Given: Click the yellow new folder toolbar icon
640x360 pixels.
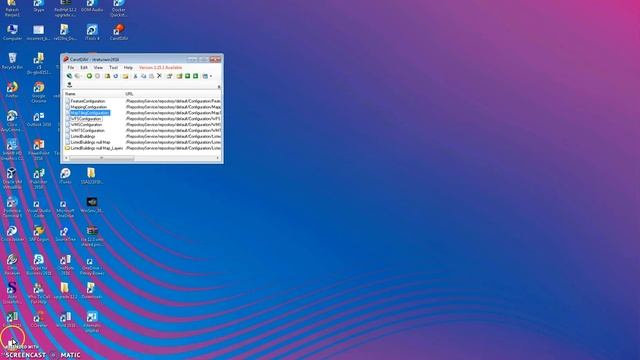Looking at the screenshot, I should coord(125,76).
